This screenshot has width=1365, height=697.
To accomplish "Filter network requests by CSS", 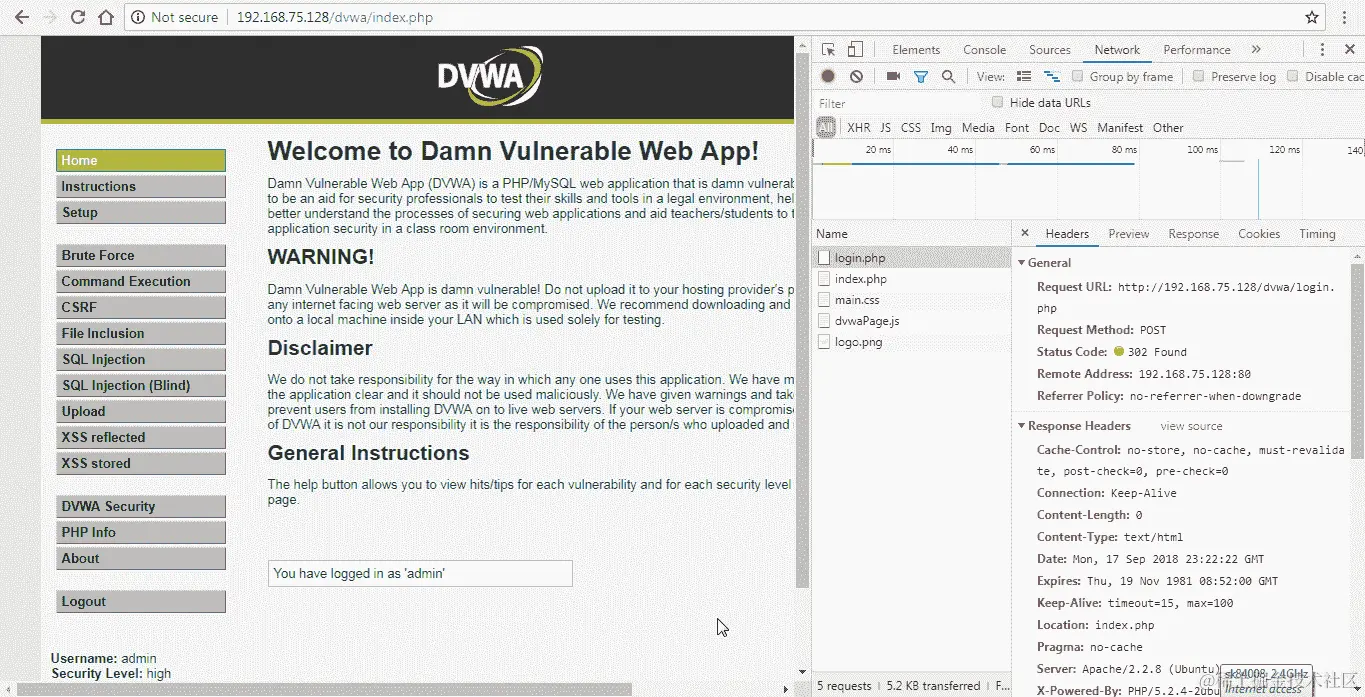I will (x=910, y=127).
